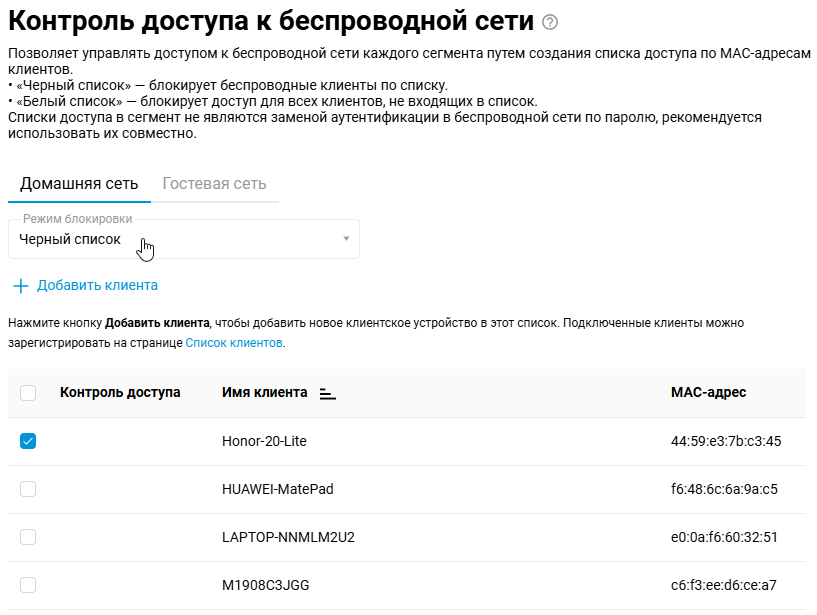
Task: Click the help icon beside the page title
Action: 549,23
